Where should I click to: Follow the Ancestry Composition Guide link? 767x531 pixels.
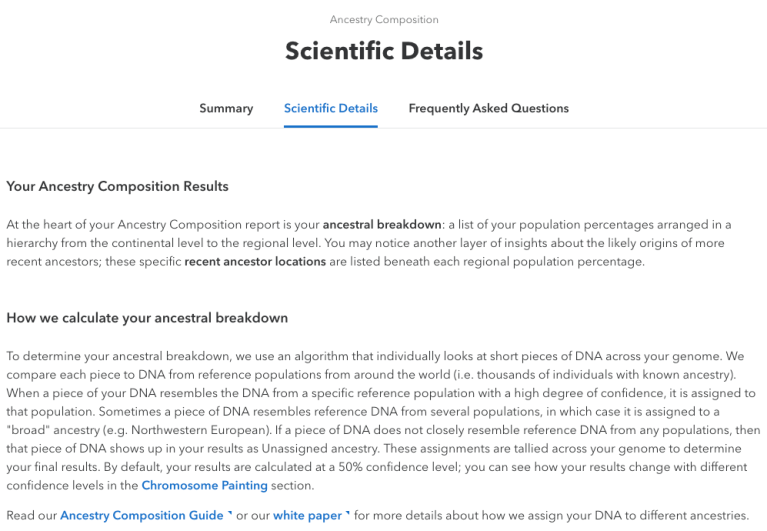coord(141,515)
